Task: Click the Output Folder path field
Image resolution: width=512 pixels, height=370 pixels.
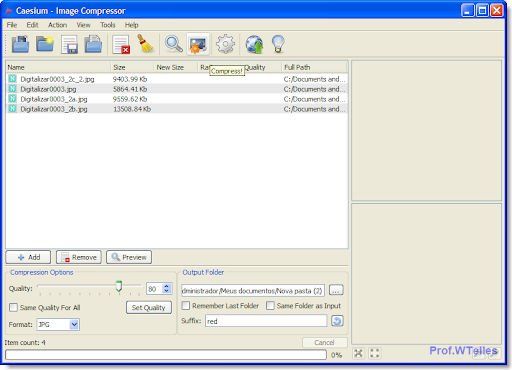Action: (x=253, y=291)
